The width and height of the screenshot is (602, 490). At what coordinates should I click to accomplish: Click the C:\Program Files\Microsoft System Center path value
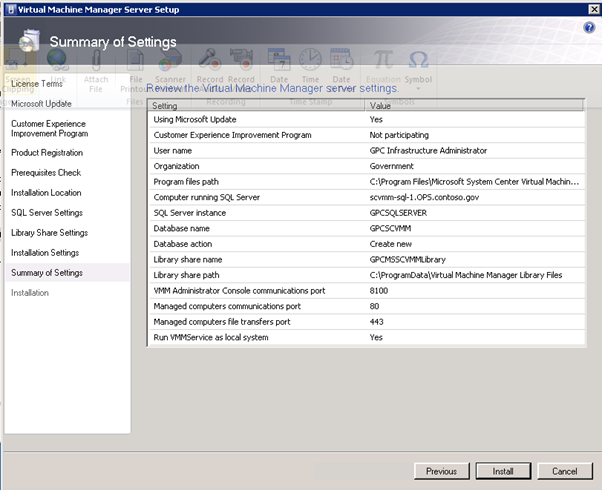(x=474, y=182)
